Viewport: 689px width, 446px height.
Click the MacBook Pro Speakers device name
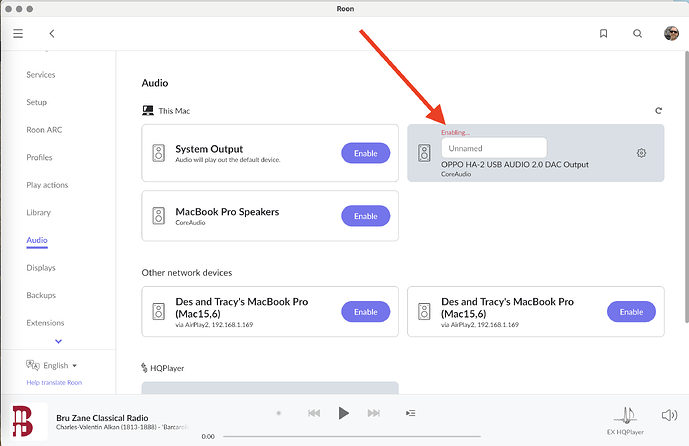(227, 212)
